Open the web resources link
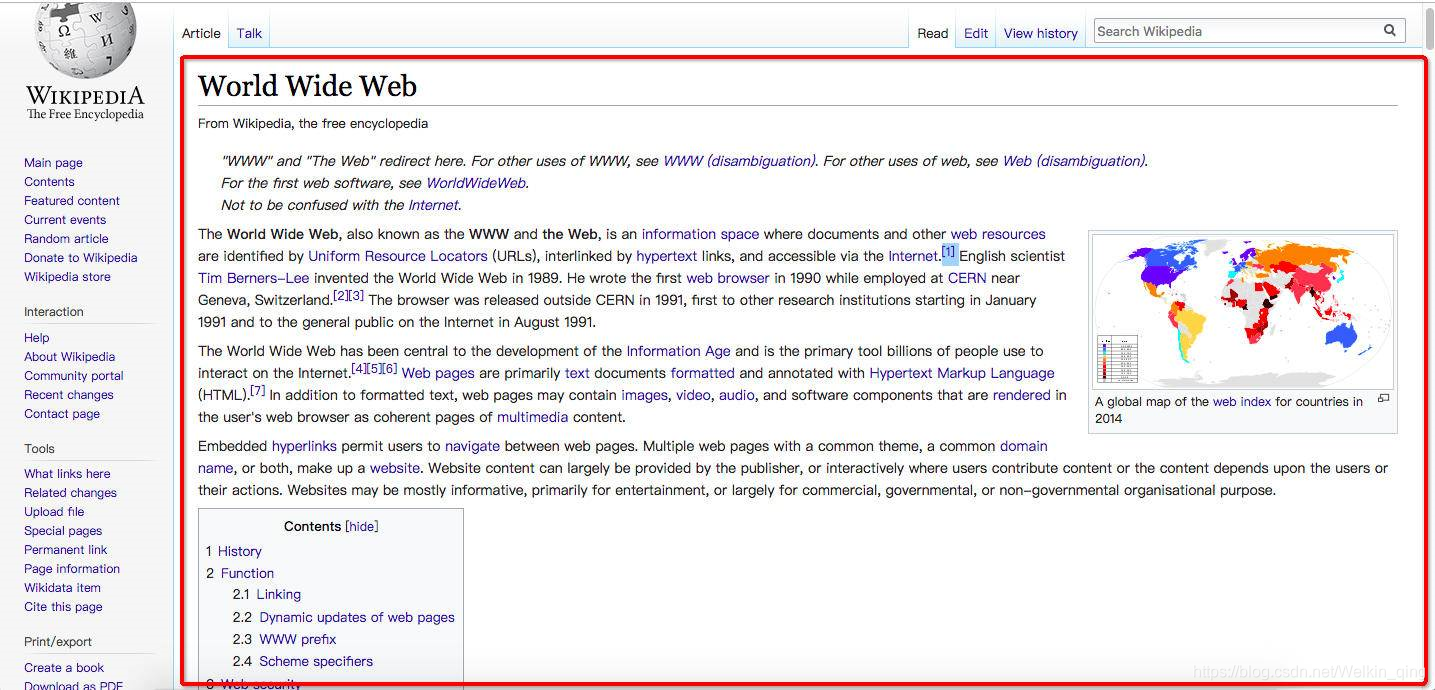Screen dimensions: 1435x690 coord(998,234)
